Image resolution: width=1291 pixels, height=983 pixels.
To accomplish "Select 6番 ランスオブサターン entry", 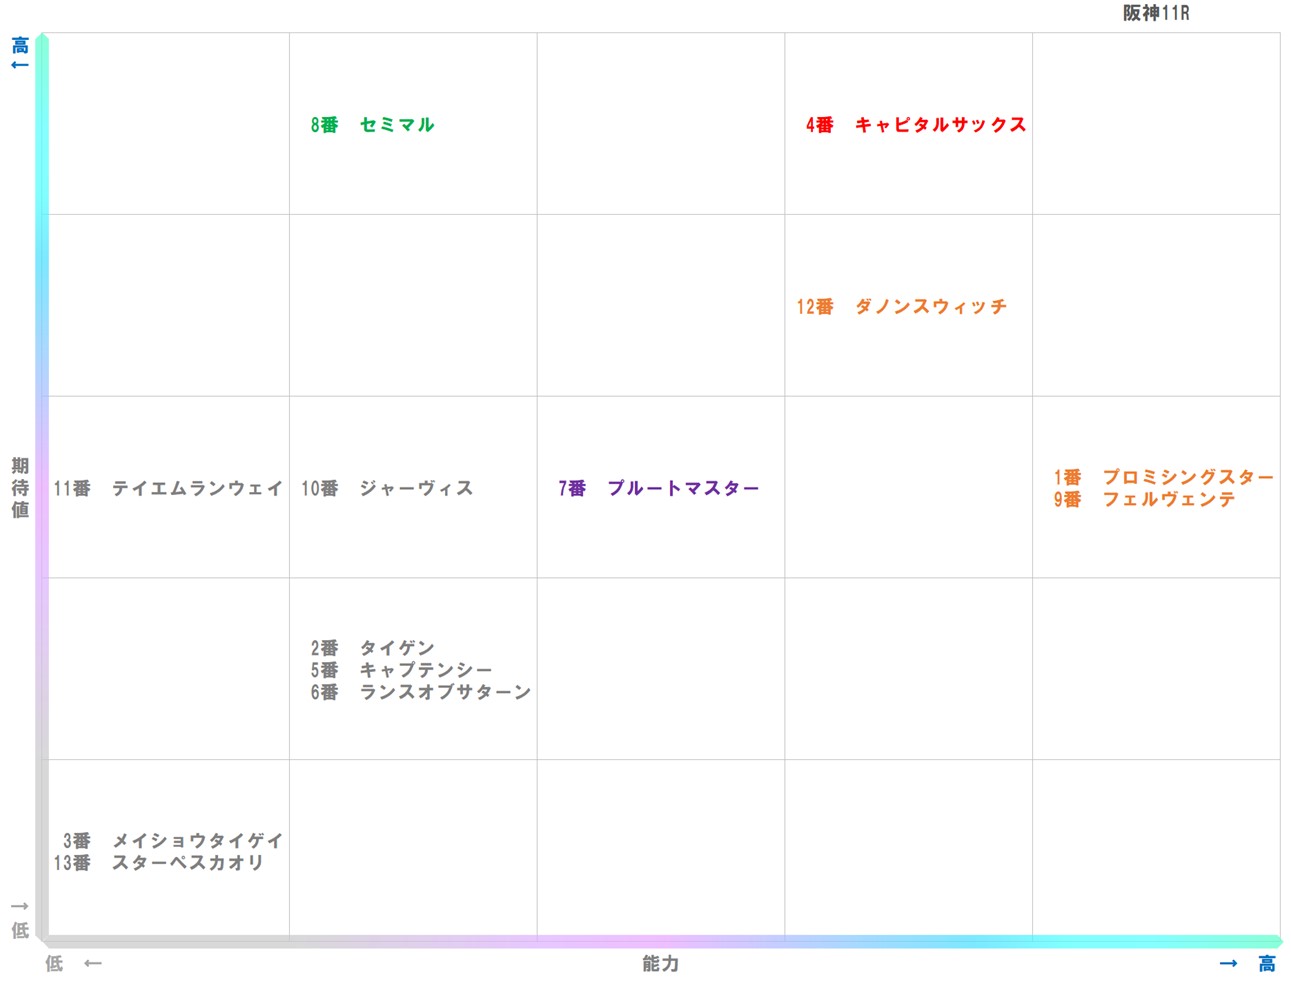I will point(420,692).
